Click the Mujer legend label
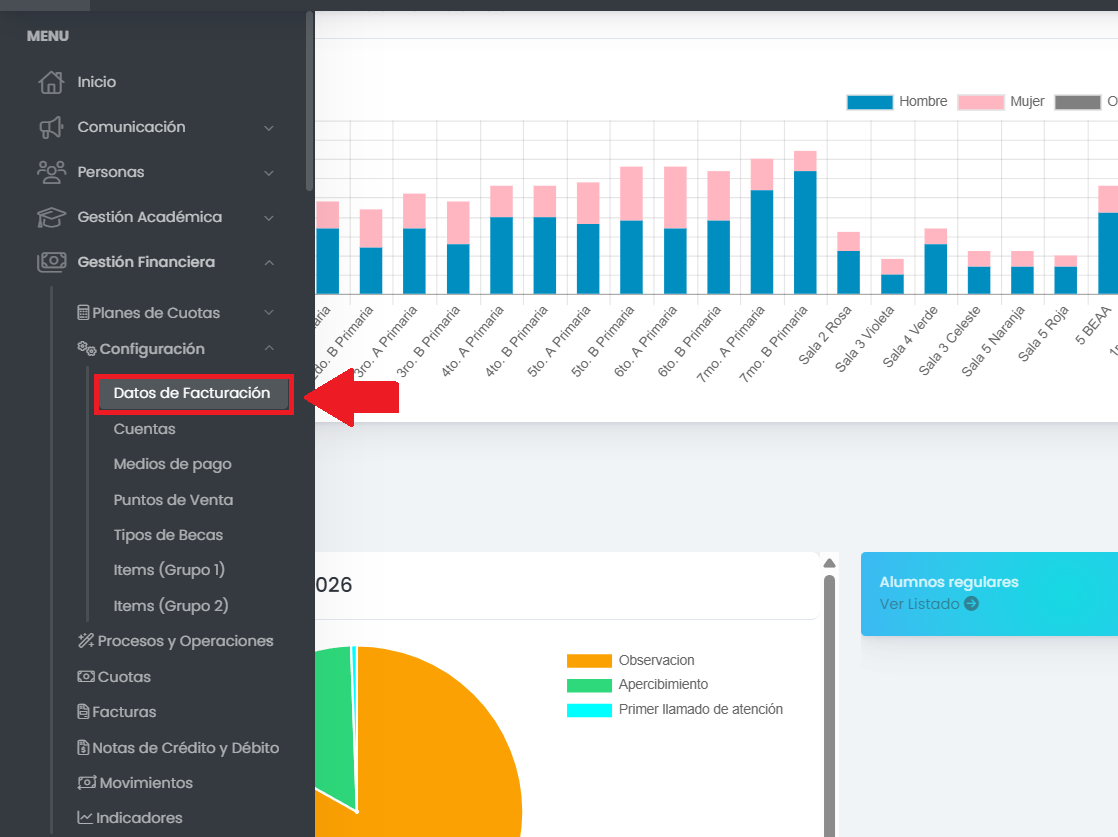The width and height of the screenshot is (1118, 837). click(x=1027, y=101)
